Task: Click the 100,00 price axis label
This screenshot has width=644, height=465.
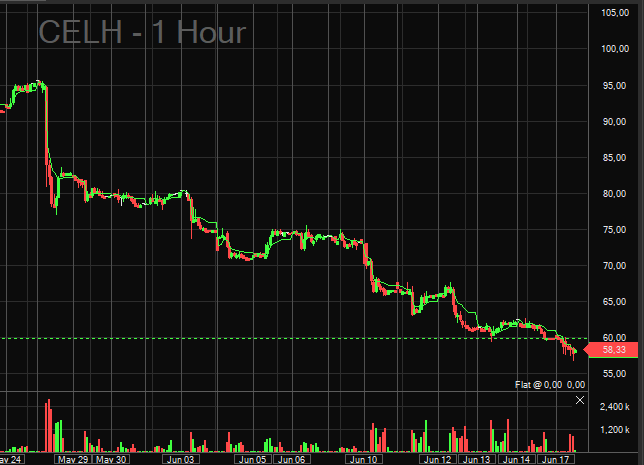Action: (x=615, y=49)
